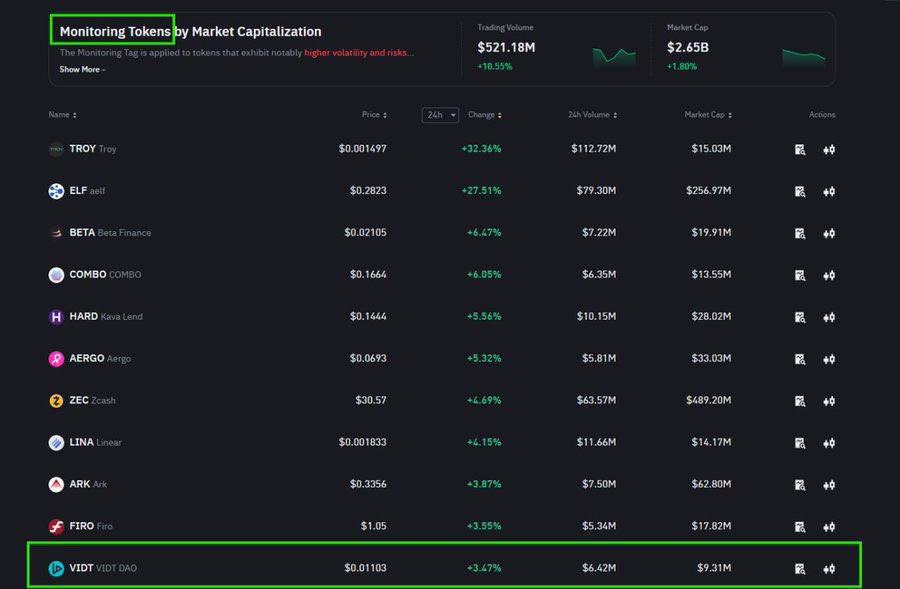Open the detail icon in the BETA row
This screenshot has height=589, width=900.
coord(800,234)
